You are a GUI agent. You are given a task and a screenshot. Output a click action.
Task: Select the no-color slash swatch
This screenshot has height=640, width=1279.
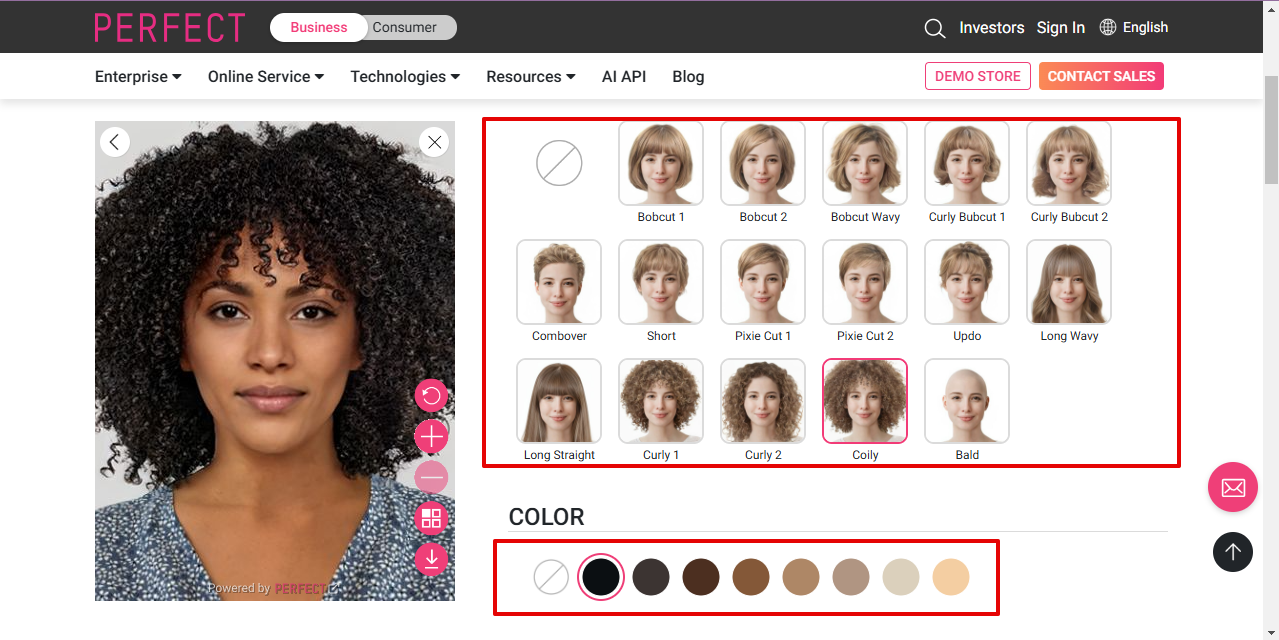click(551, 577)
